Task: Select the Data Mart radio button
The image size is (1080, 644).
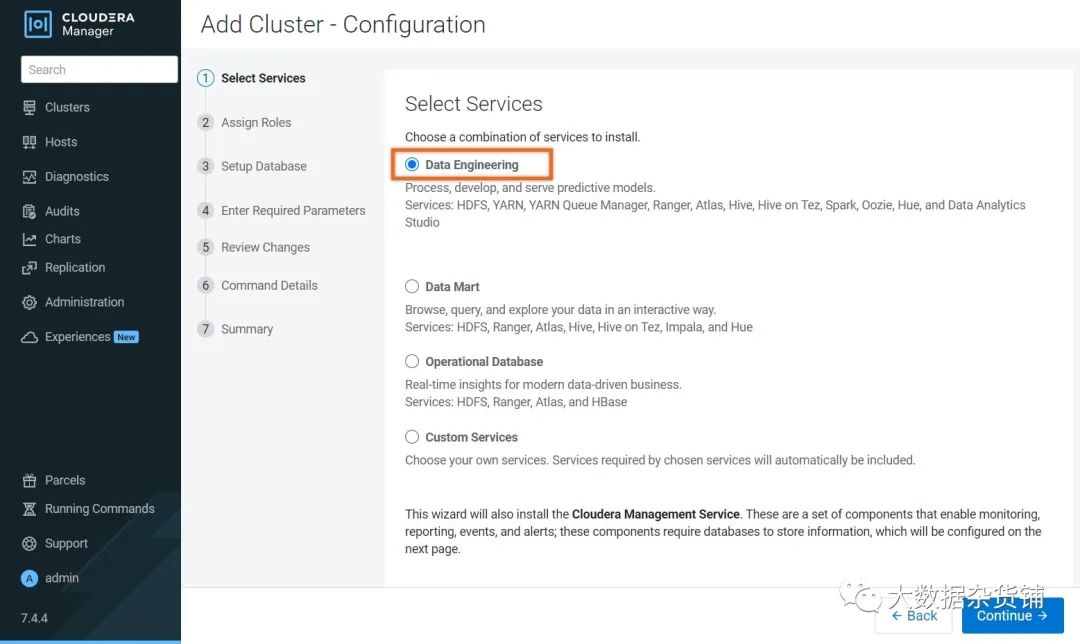Action: 412,287
